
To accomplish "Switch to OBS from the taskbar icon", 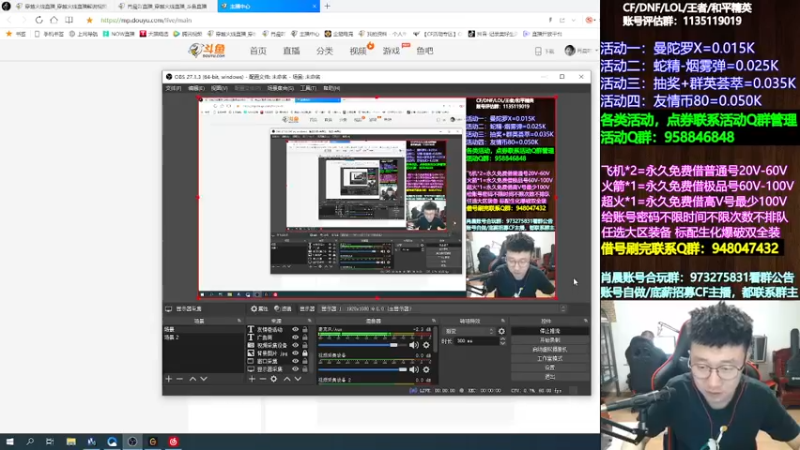I will [x=132, y=442].
